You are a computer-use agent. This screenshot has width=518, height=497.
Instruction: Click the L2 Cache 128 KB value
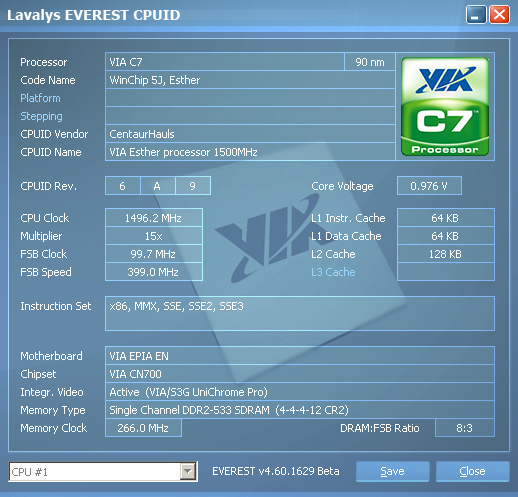[446, 254]
